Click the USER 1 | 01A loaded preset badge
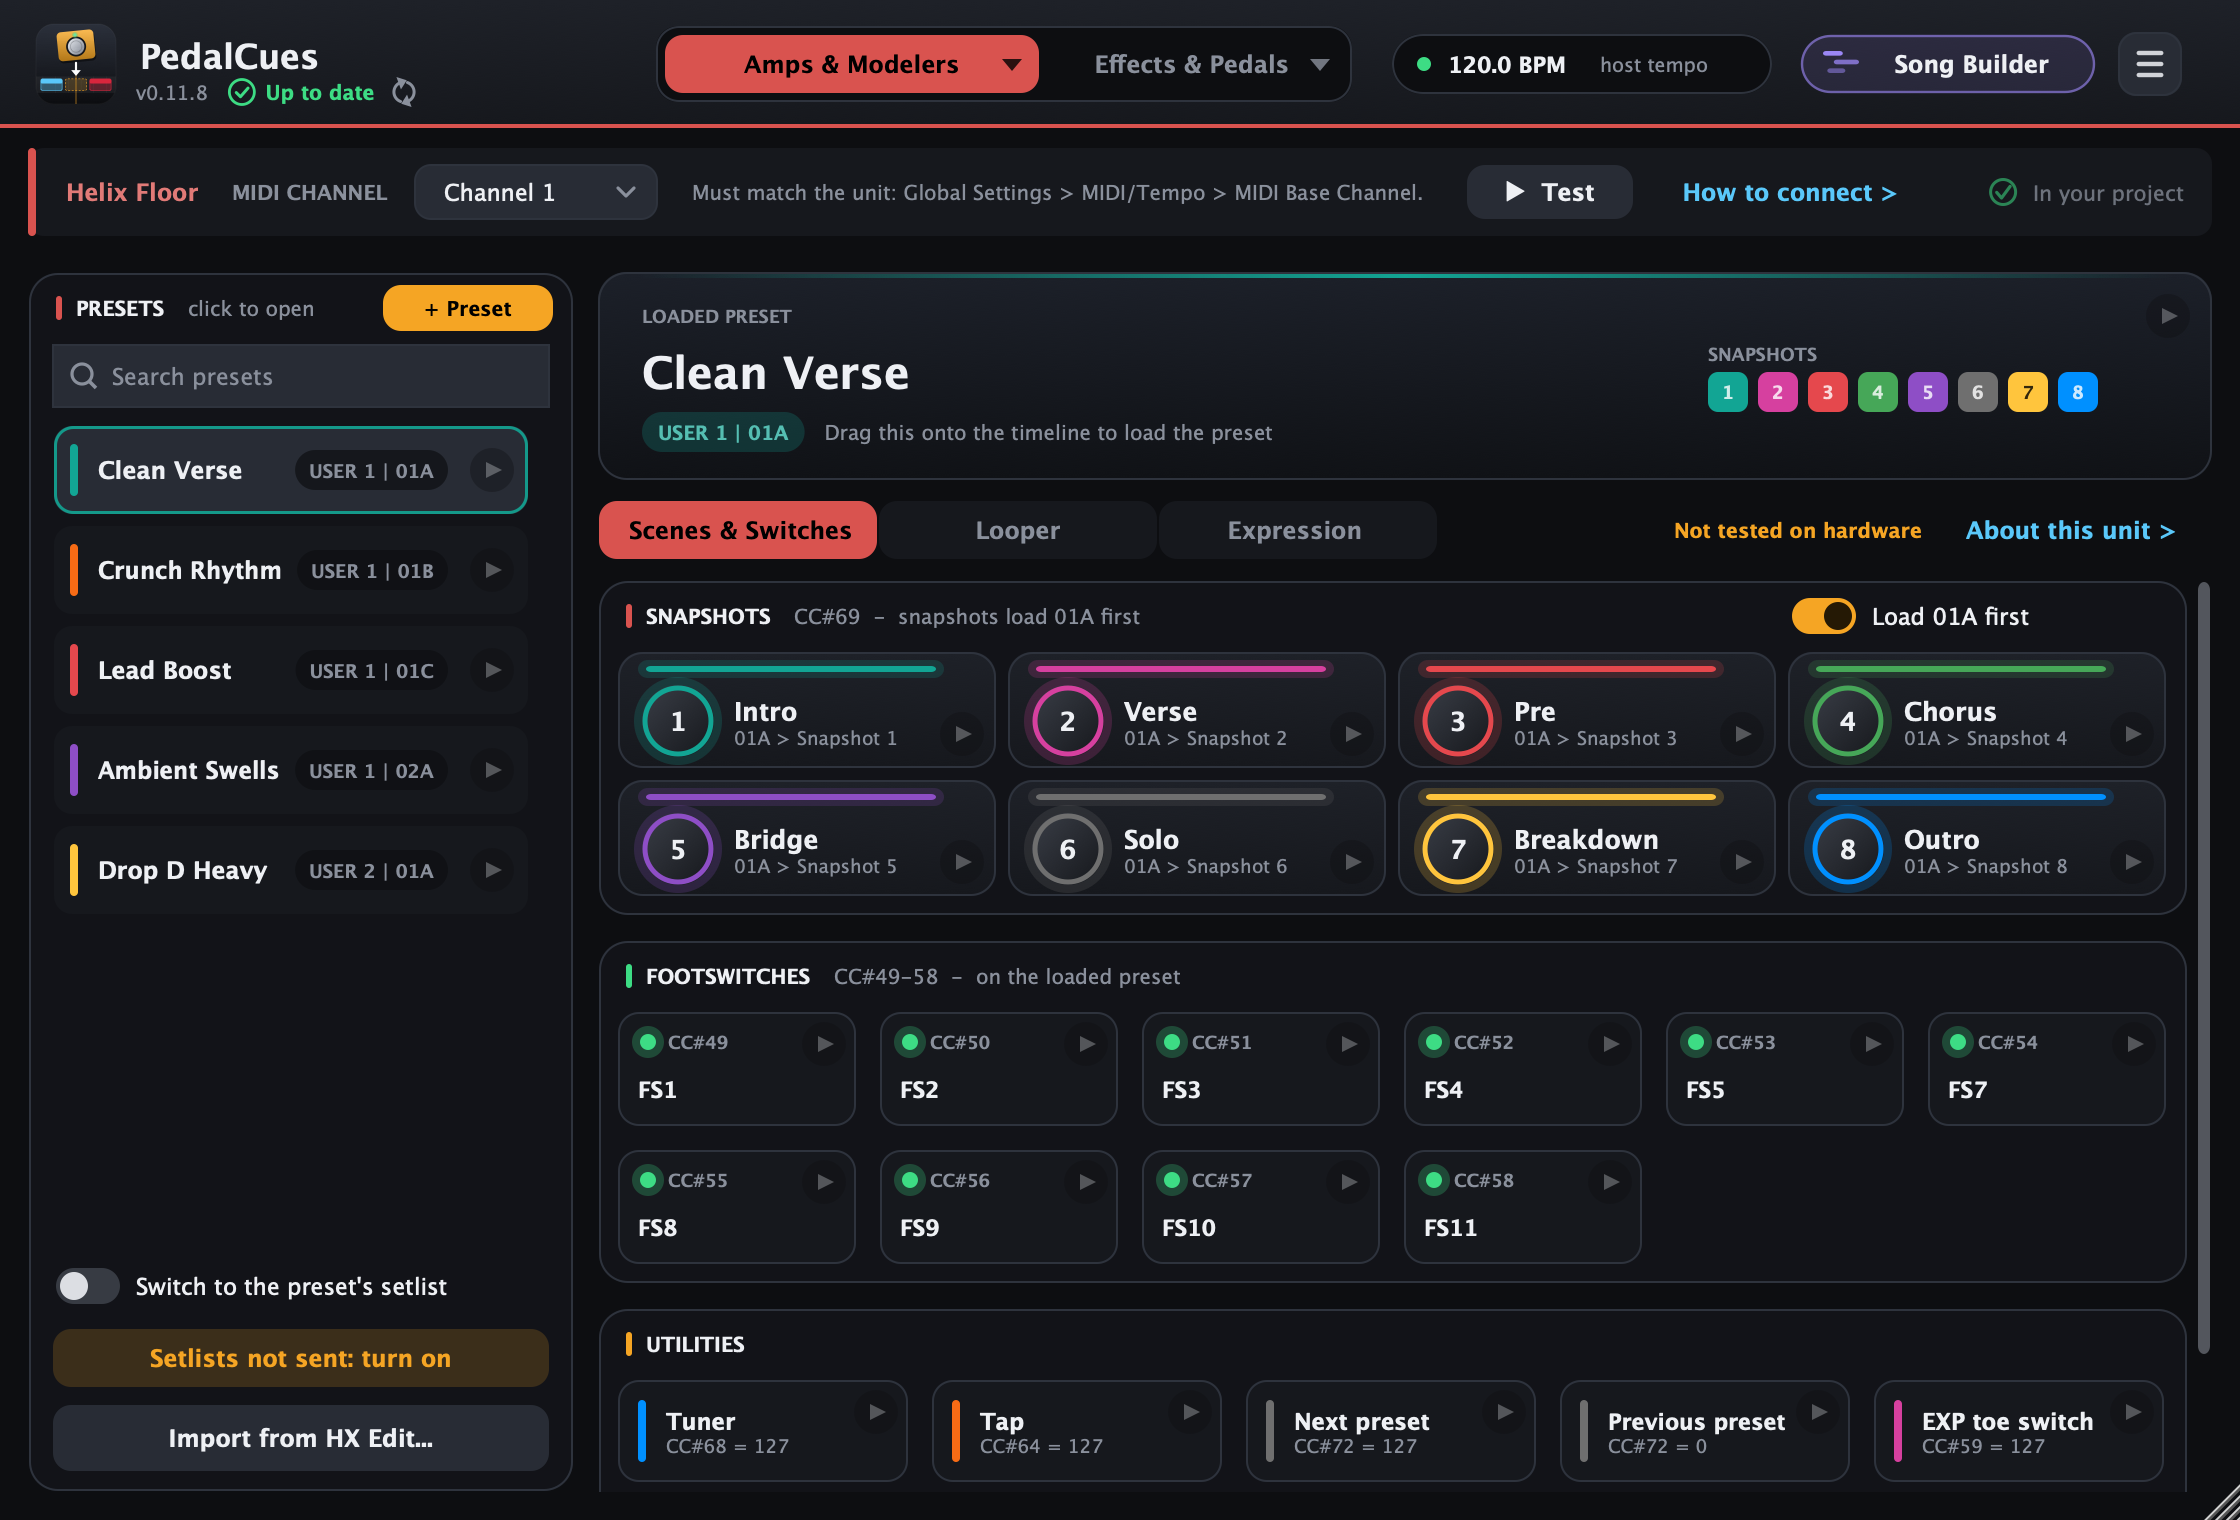This screenshot has height=1520, width=2240. (722, 432)
